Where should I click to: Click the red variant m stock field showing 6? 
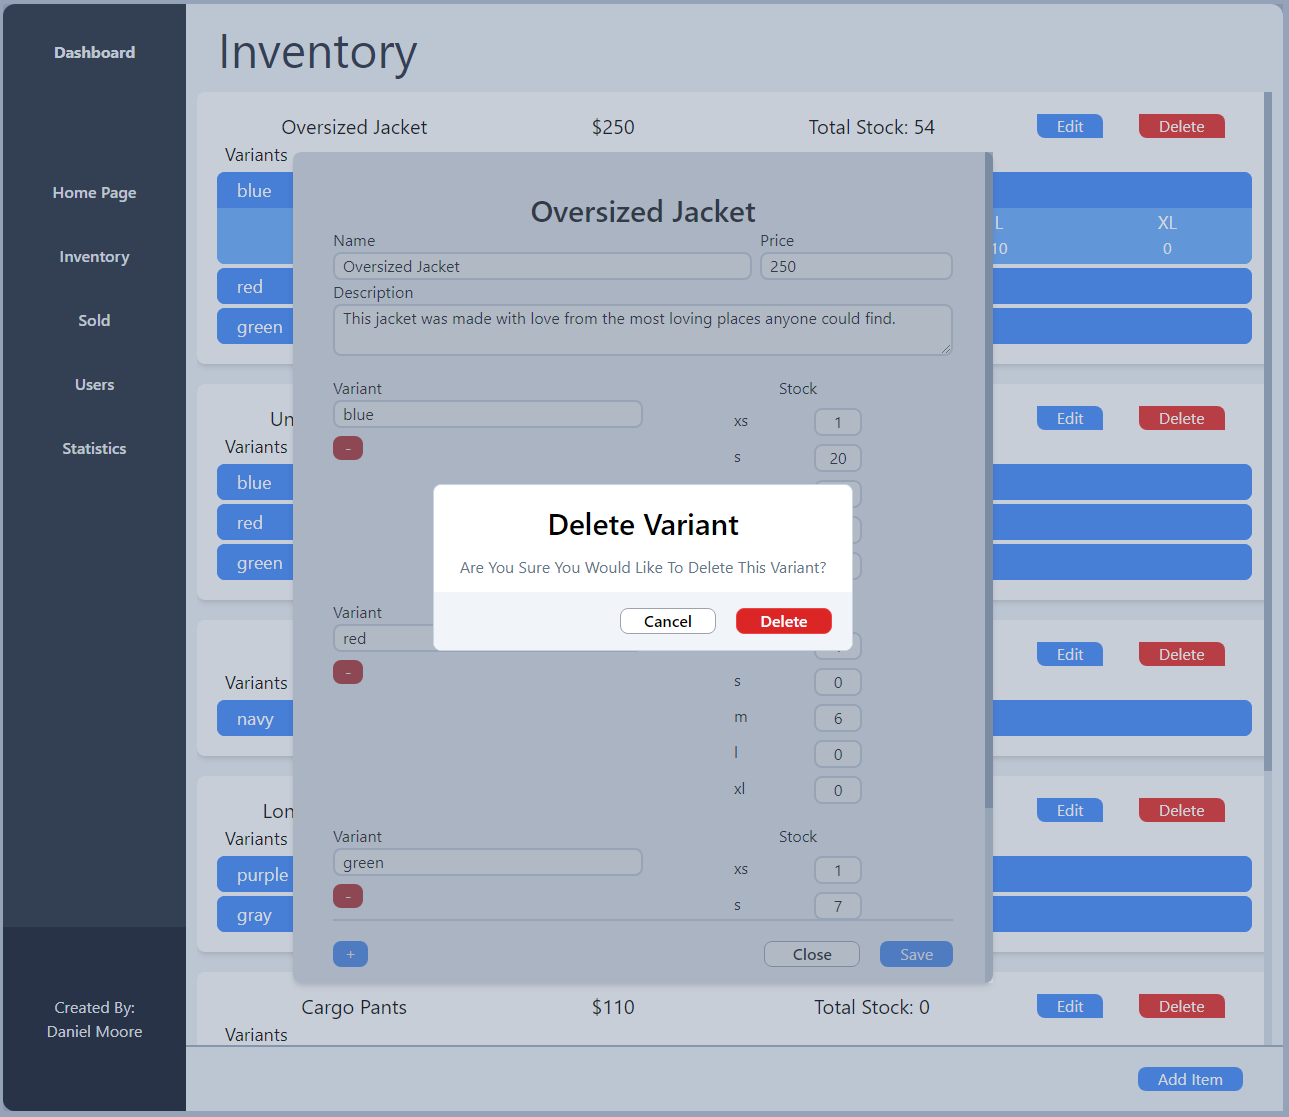point(838,718)
